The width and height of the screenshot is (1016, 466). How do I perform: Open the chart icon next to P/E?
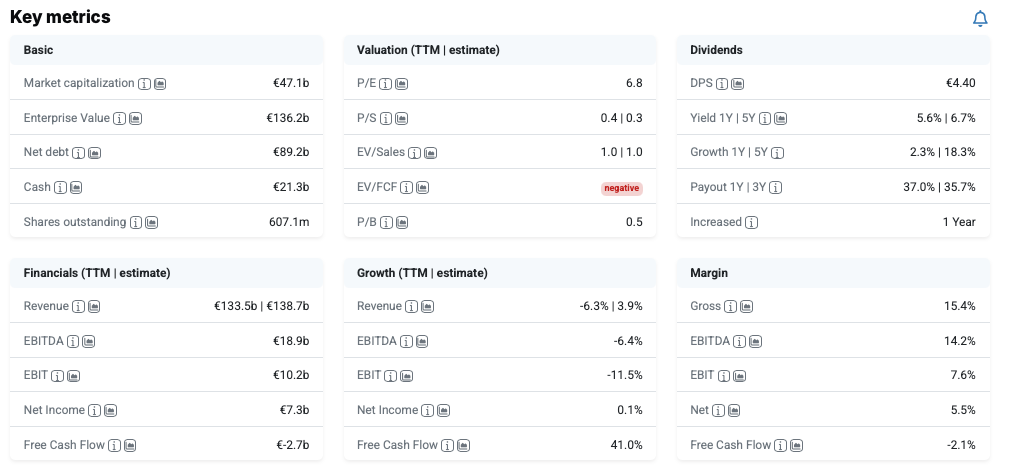point(401,83)
